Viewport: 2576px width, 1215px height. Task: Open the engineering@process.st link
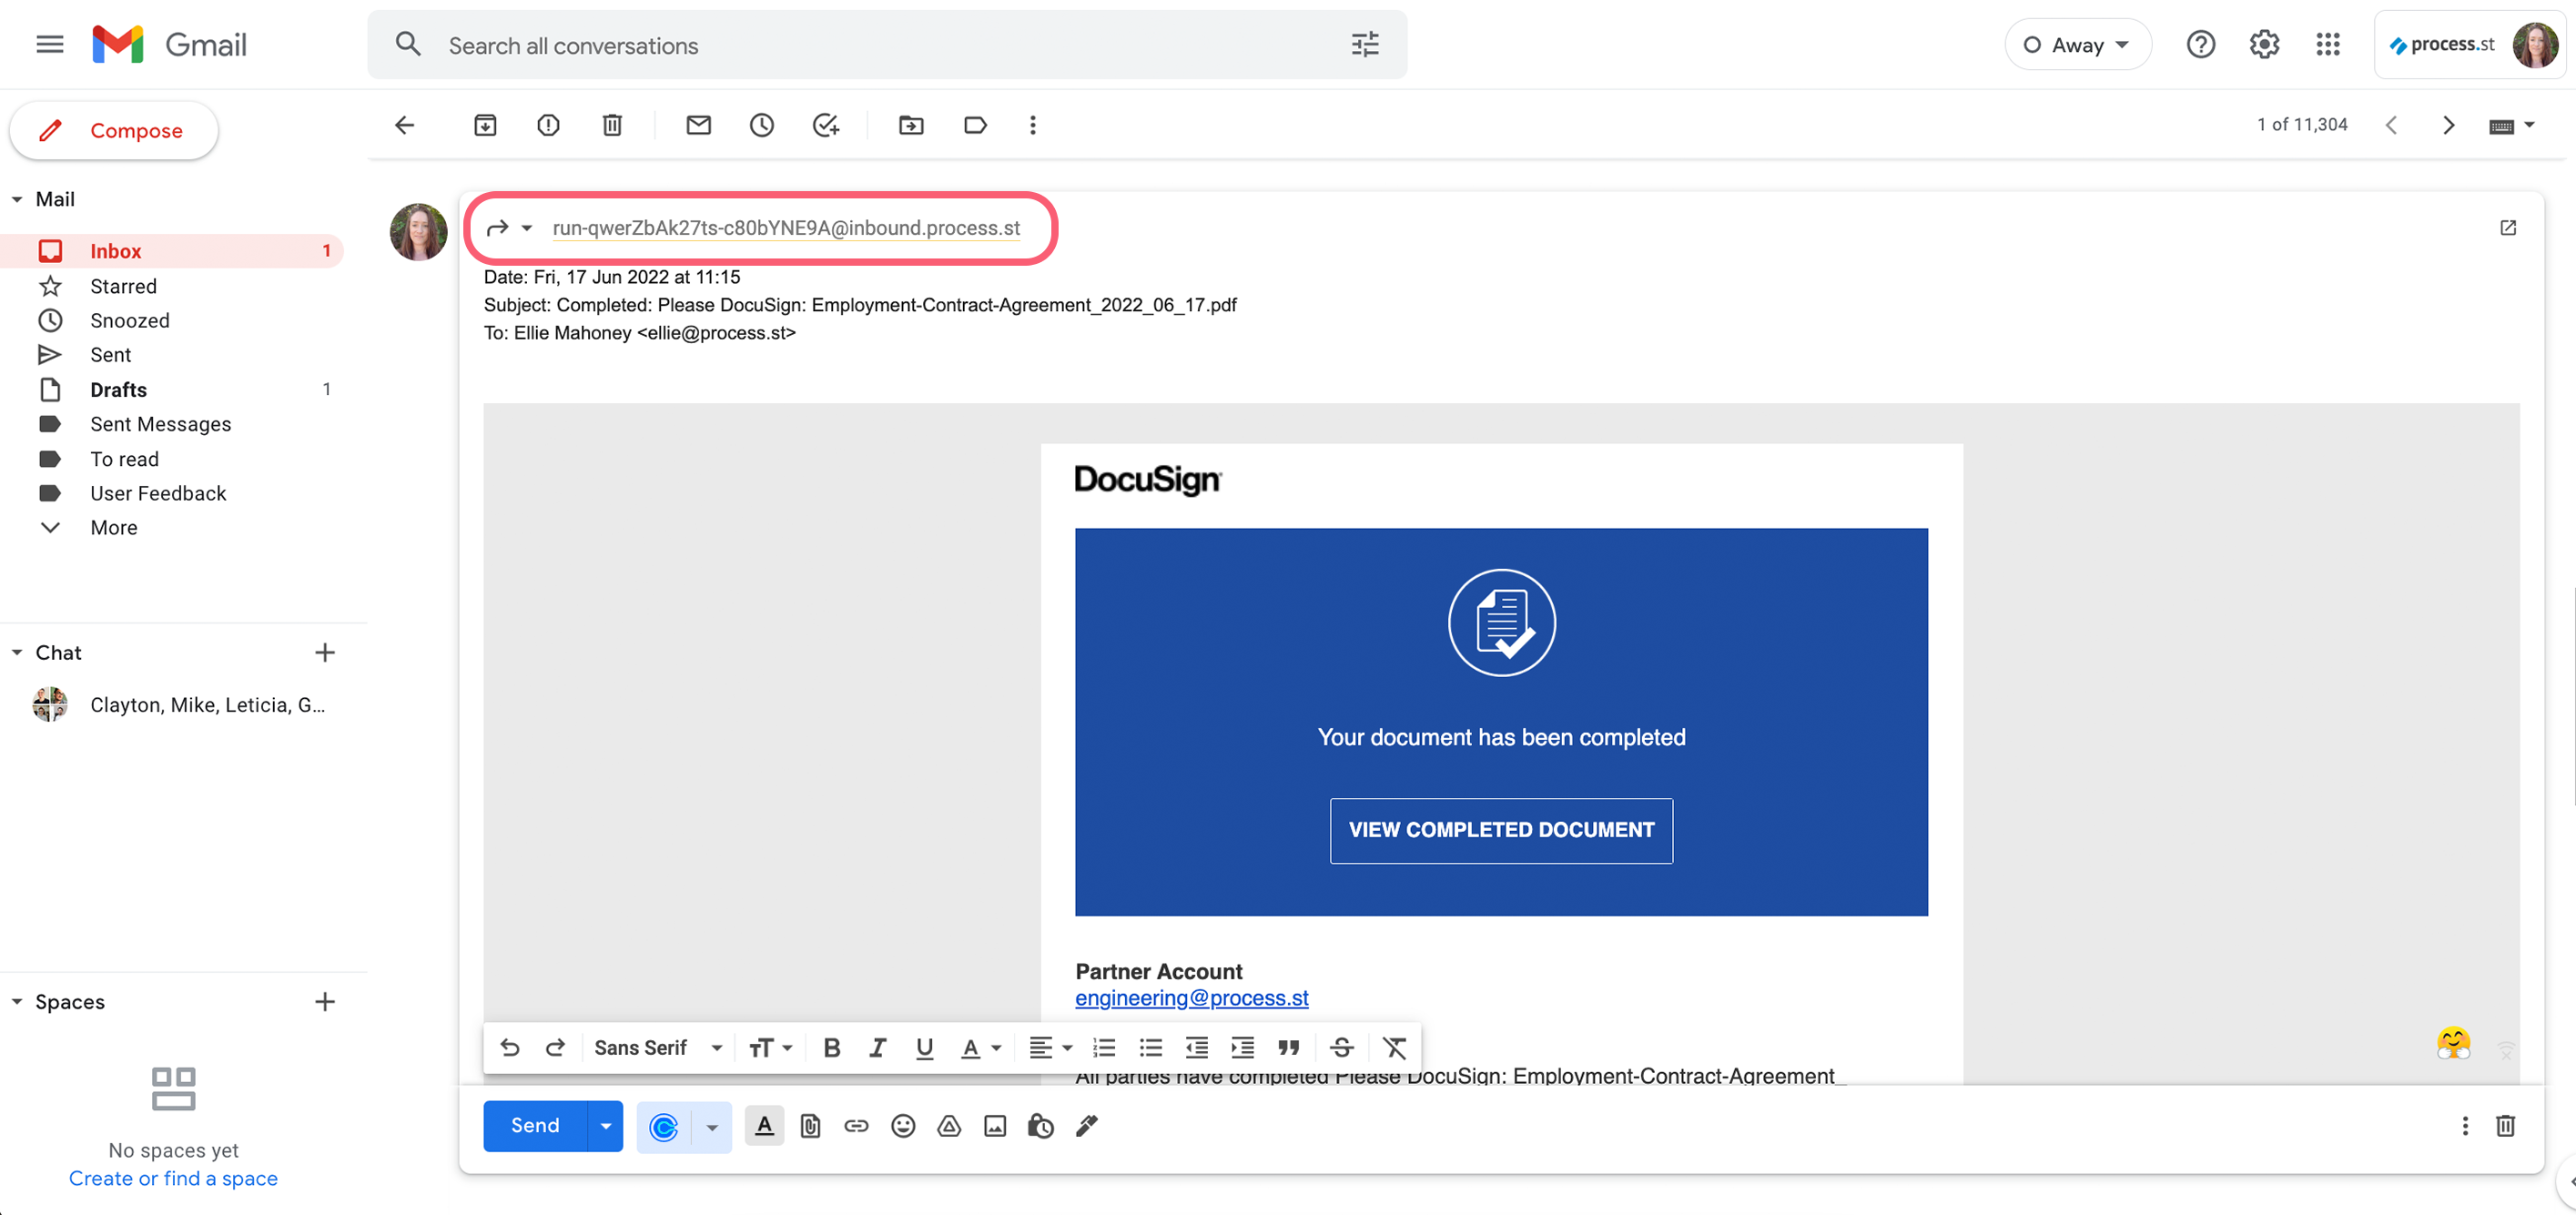[1191, 998]
